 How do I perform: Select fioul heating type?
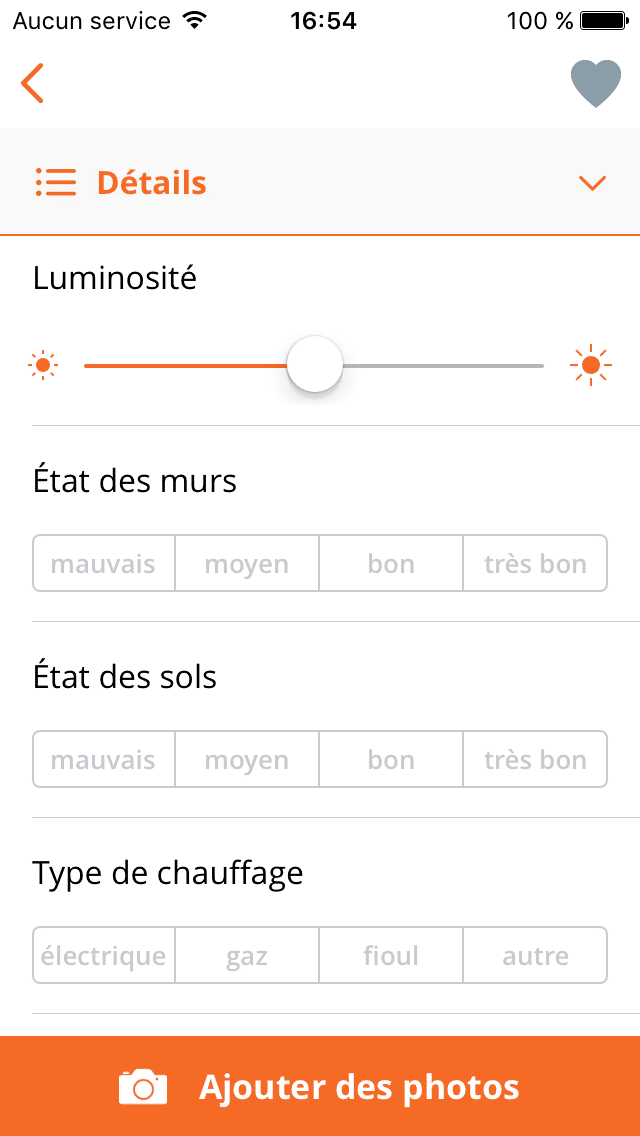[391, 956]
